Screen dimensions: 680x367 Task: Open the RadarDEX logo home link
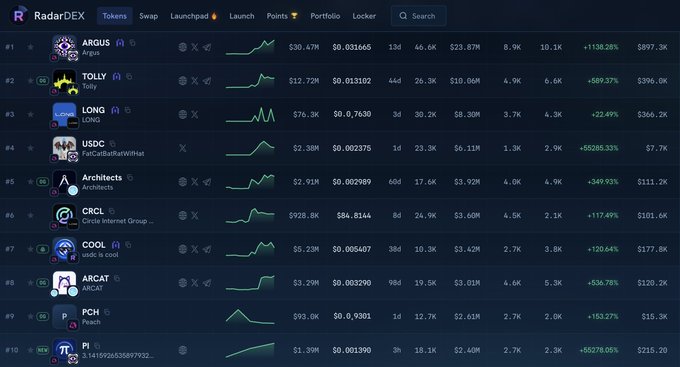tap(47, 16)
